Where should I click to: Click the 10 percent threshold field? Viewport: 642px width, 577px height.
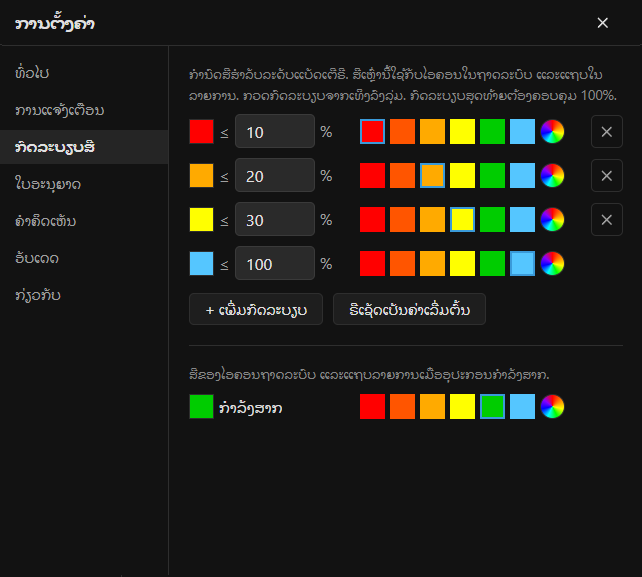(x=275, y=131)
